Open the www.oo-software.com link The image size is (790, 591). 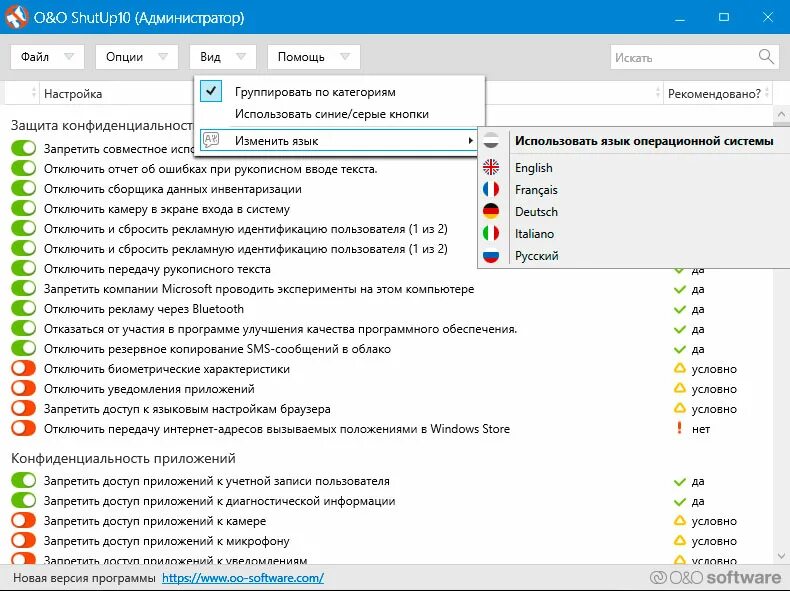[x=243, y=577]
